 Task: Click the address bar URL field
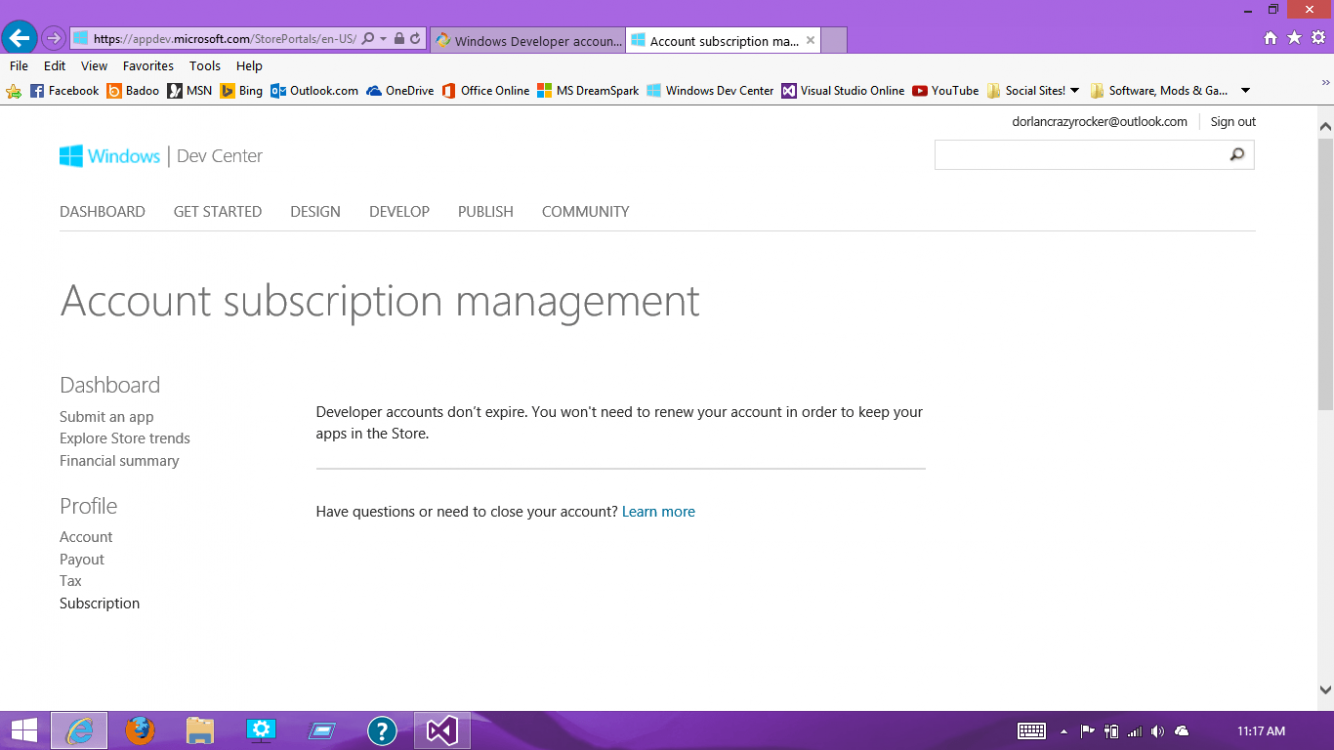[224, 39]
